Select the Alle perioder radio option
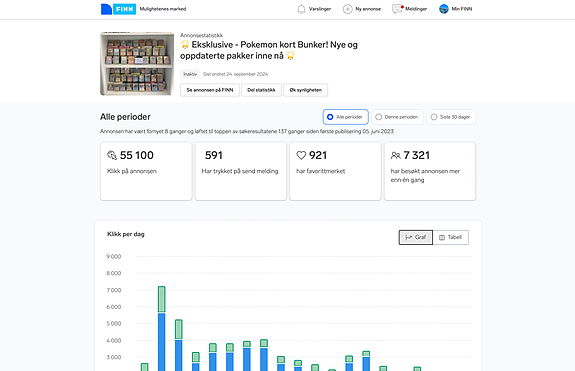Image resolution: width=575 pixels, height=371 pixels. (x=345, y=117)
